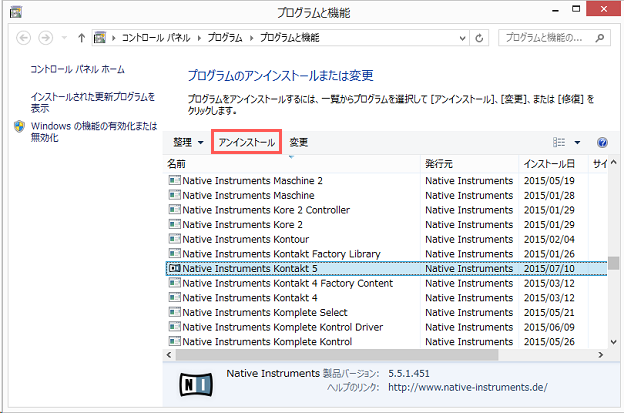This screenshot has height=413, width=624.
Task: Sort by the 名前 column header
Action: 292,164
